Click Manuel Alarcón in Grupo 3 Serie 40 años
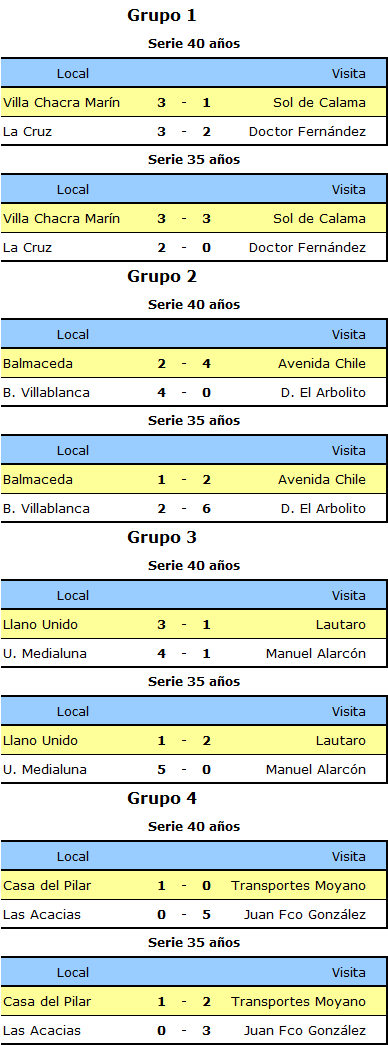Image resolution: width=388 pixels, height=1045 pixels. click(316, 654)
